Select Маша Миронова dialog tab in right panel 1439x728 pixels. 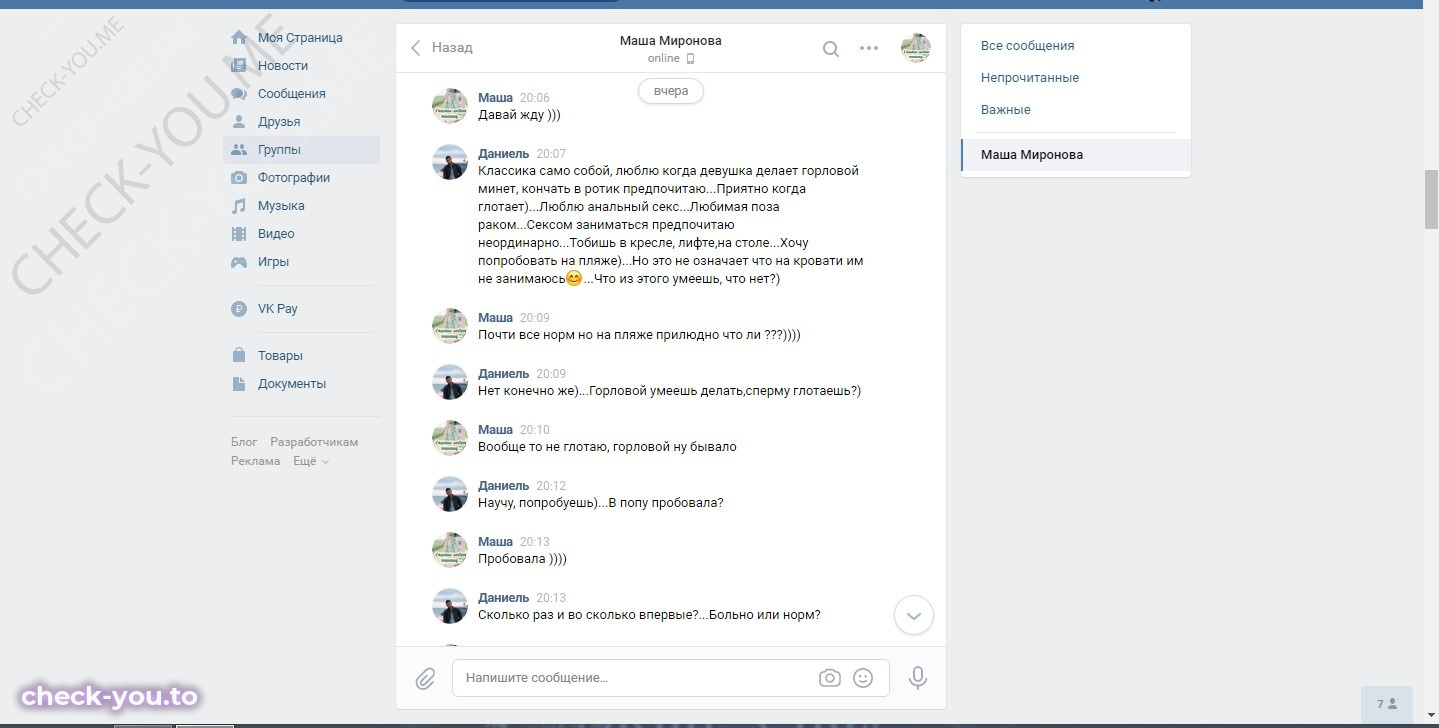1076,155
